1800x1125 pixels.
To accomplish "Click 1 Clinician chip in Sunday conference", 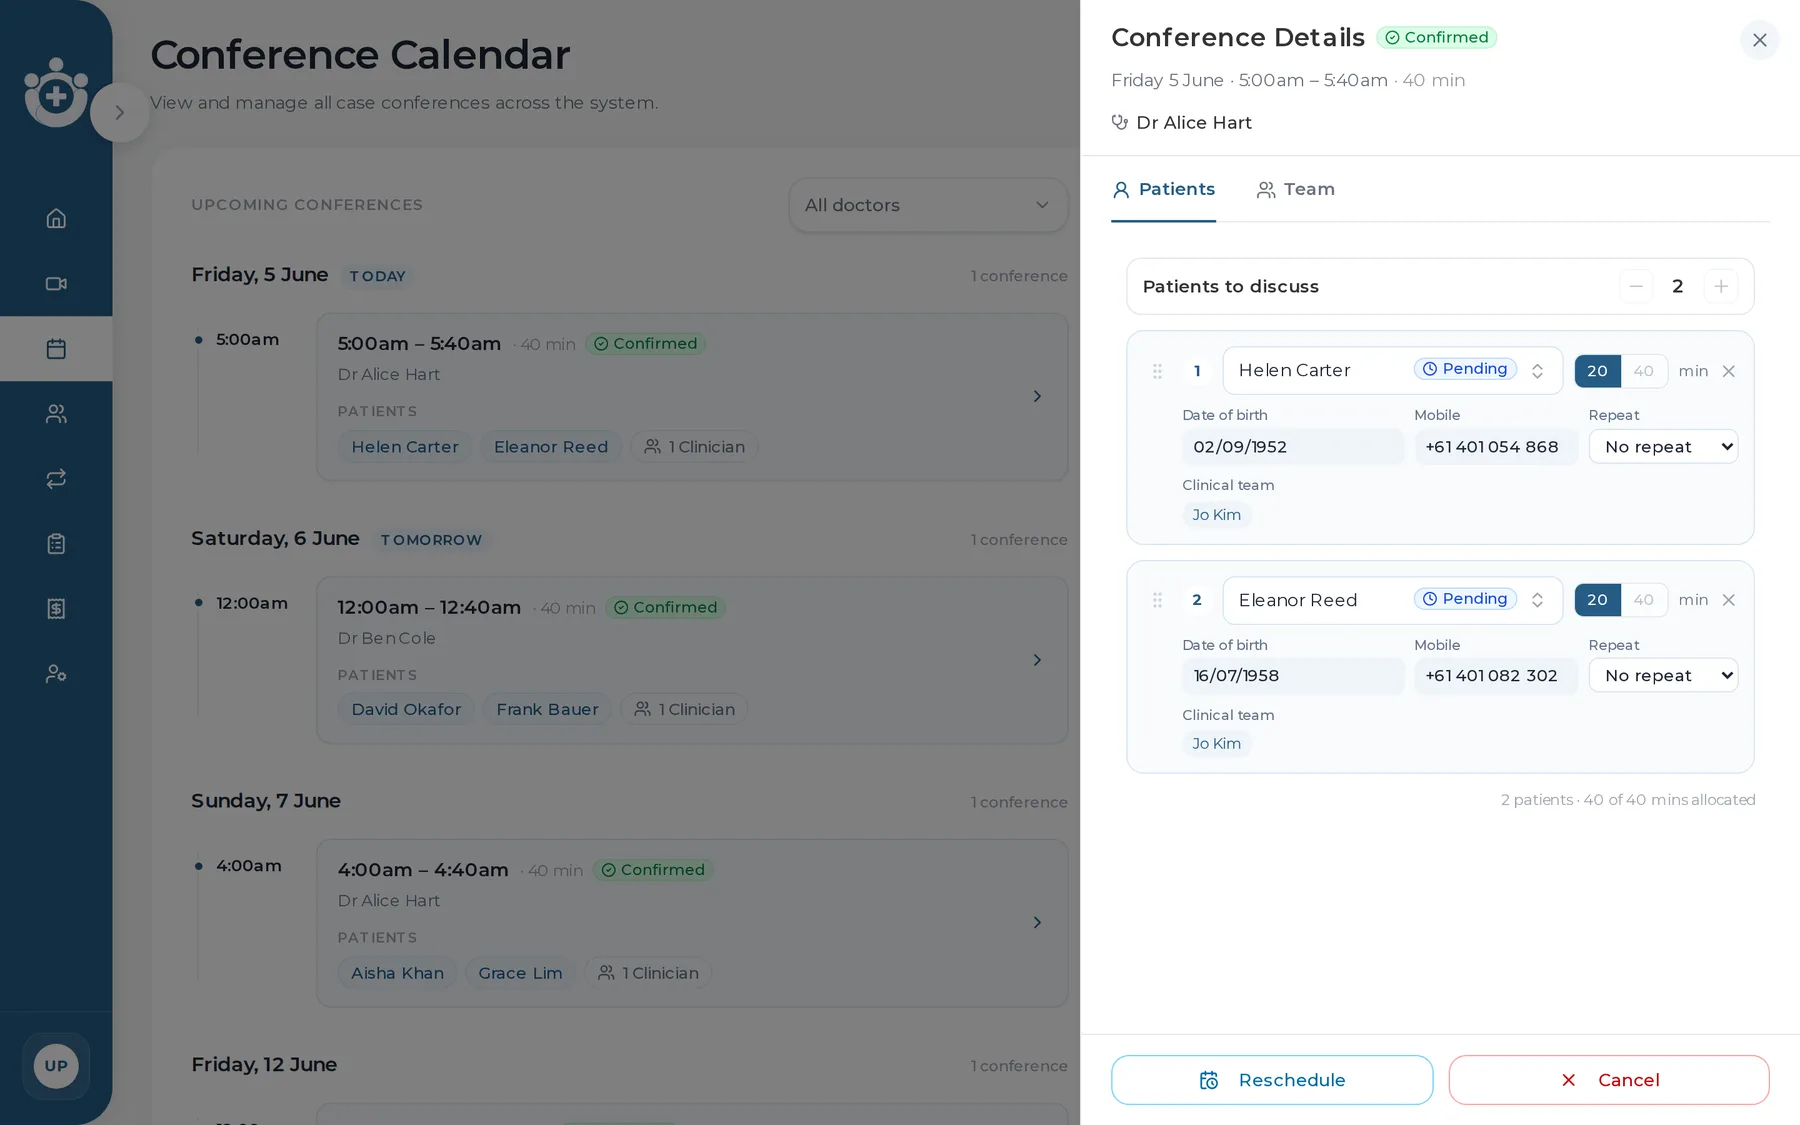I will [x=648, y=973].
